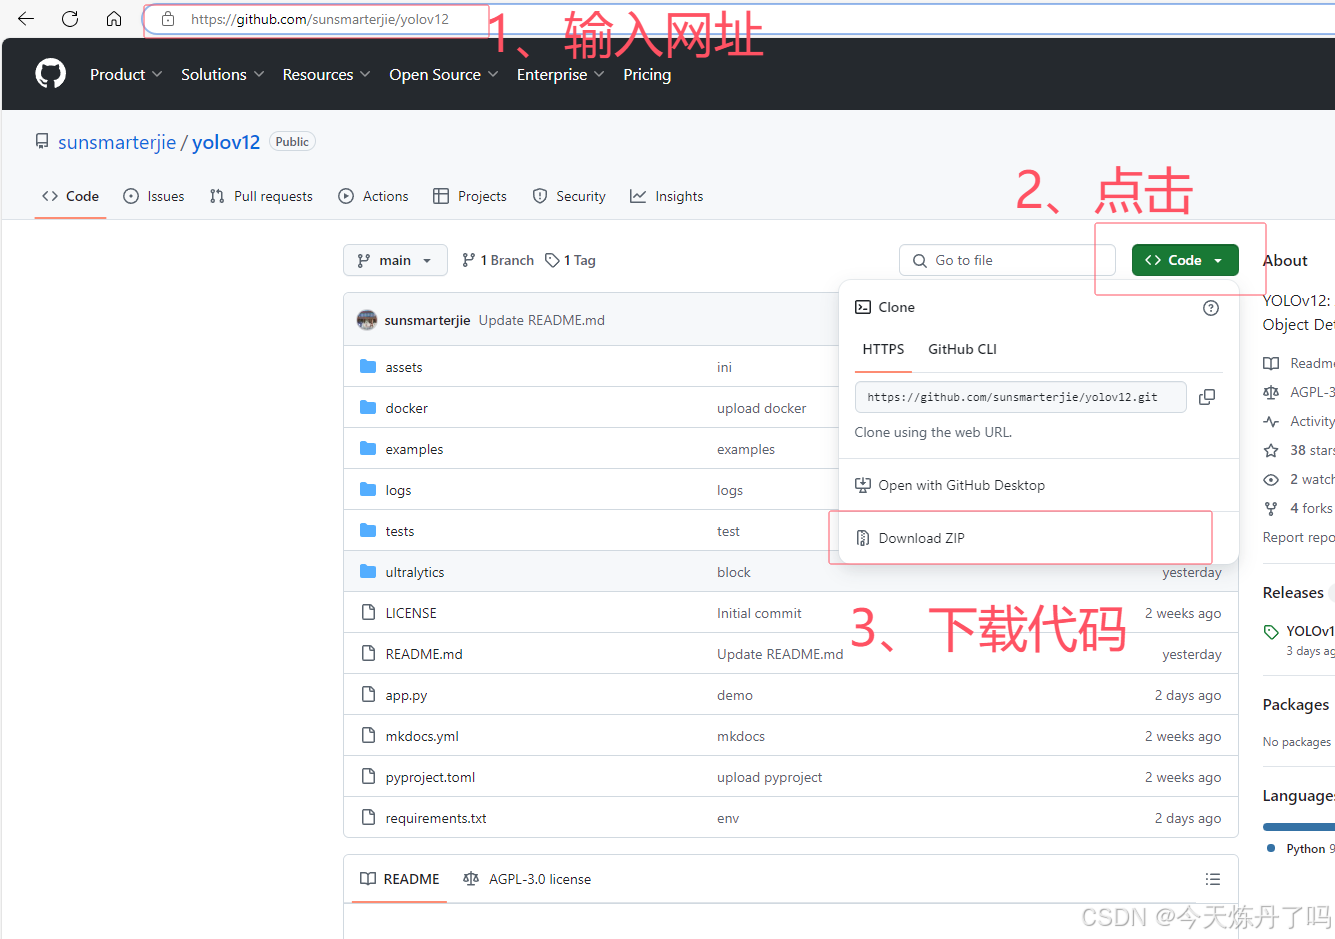
Task: Click the browser refresh icon
Action: [70, 19]
